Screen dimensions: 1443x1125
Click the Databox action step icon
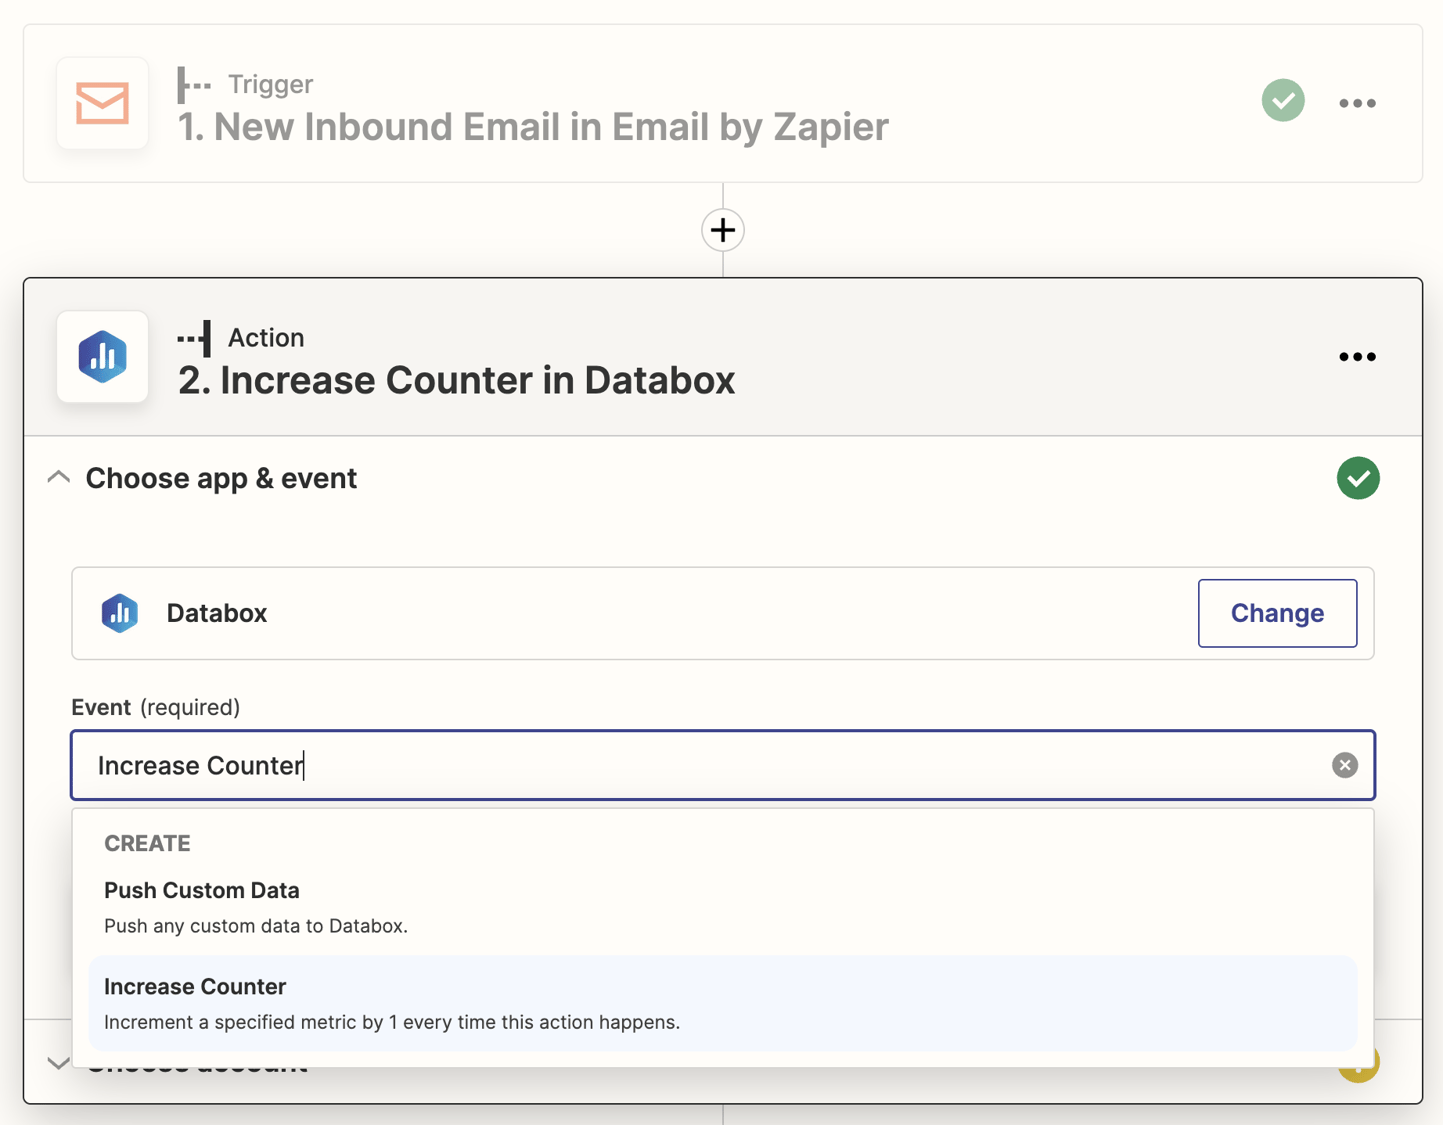click(x=101, y=357)
